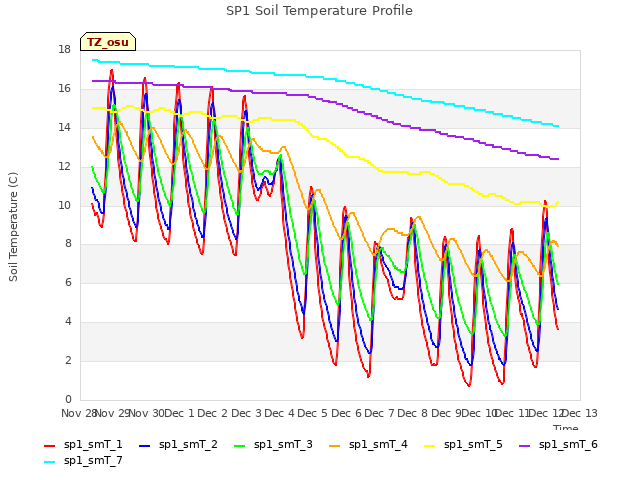Click the cyan sp1_smT_7 legend swatch
The width and height of the screenshot is (640, 480).
click(49, 462)
